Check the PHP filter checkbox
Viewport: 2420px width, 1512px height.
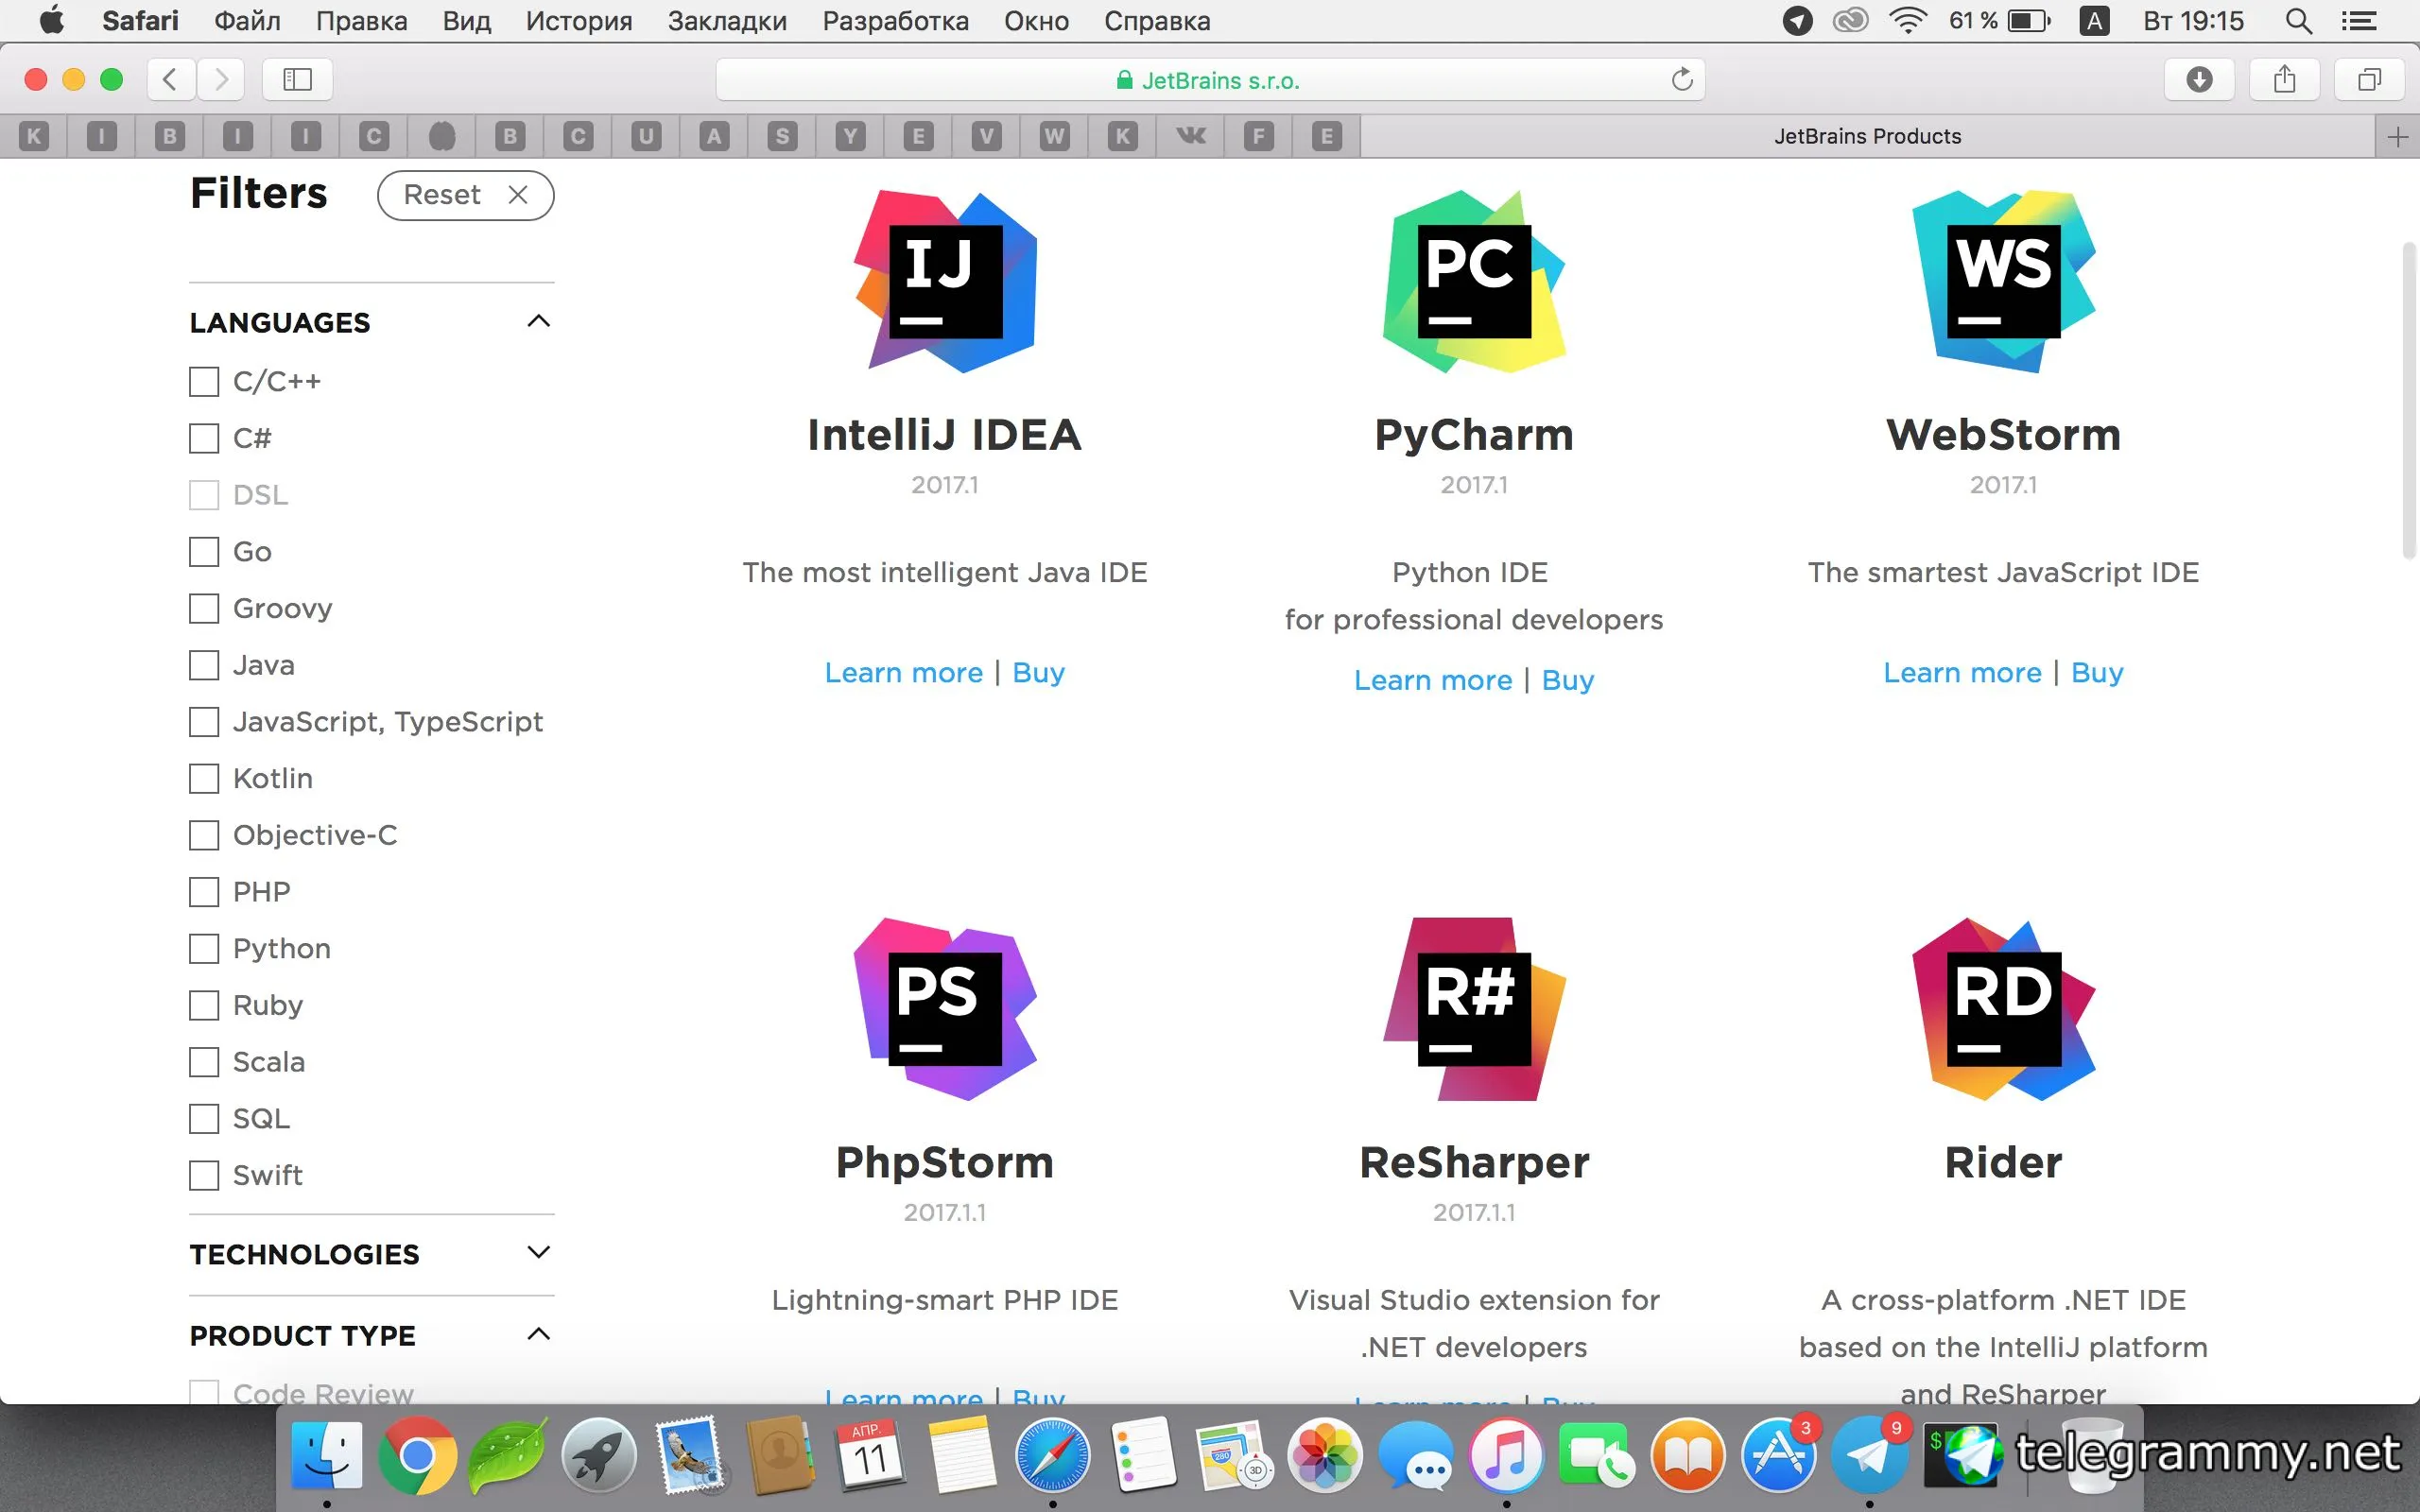[204, 891]
